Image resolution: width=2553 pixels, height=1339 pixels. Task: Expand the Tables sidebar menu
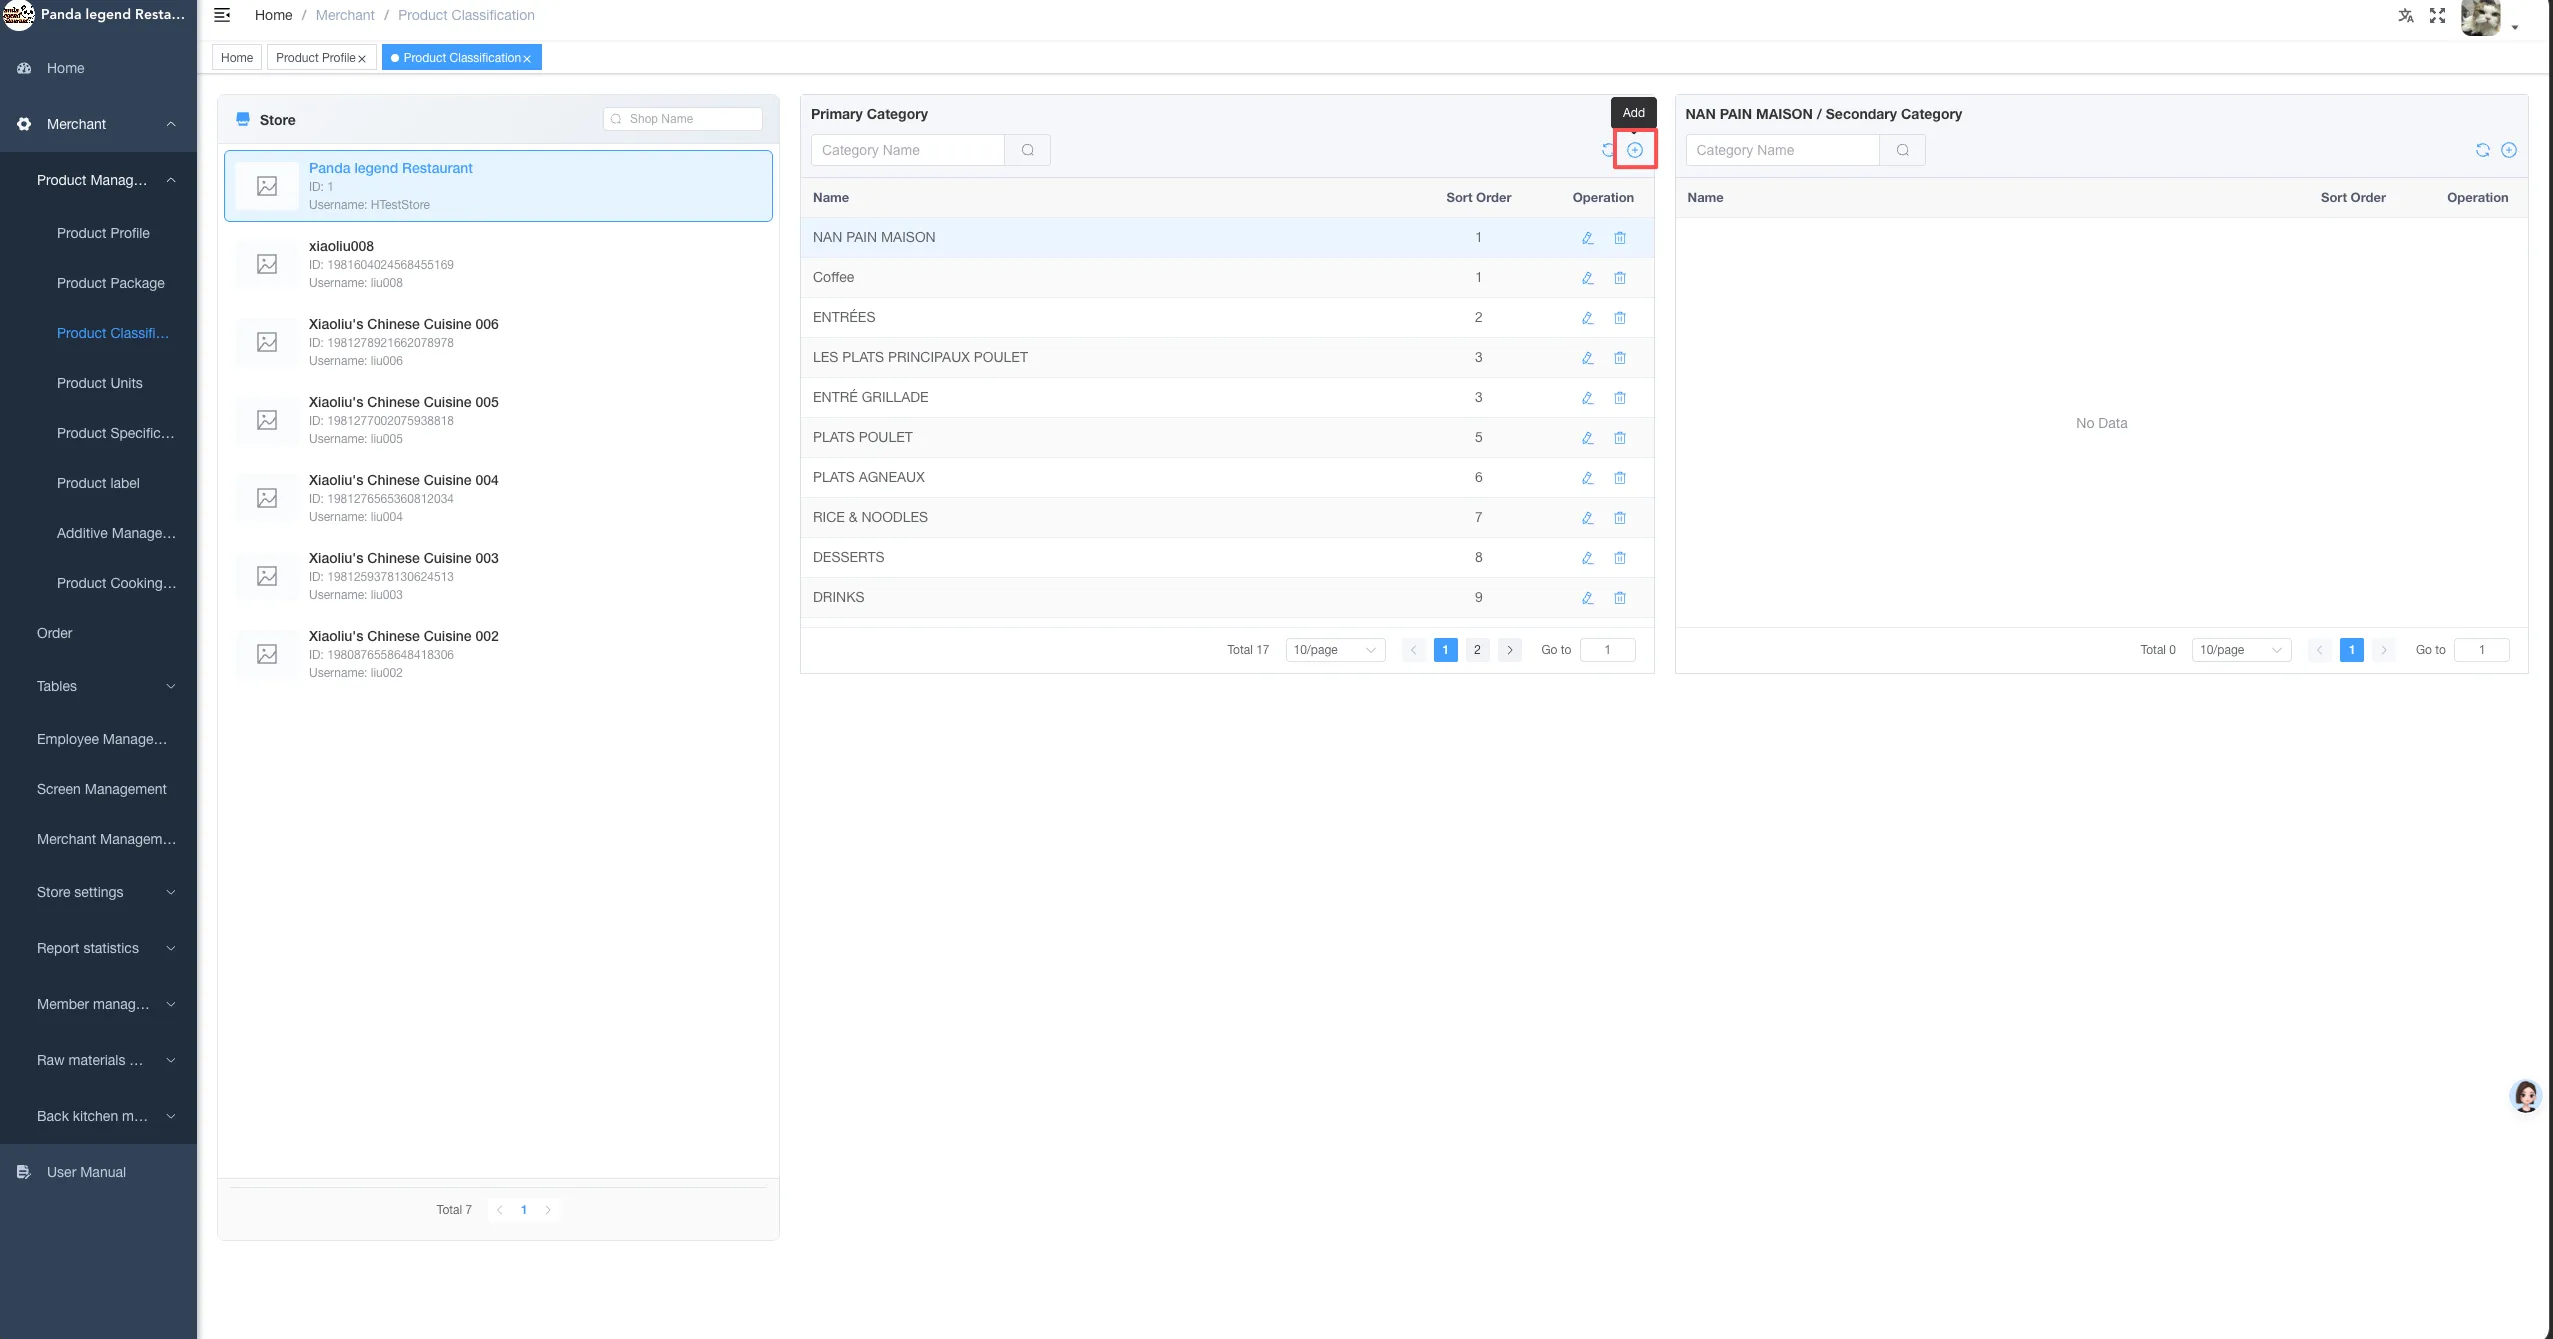98,686
